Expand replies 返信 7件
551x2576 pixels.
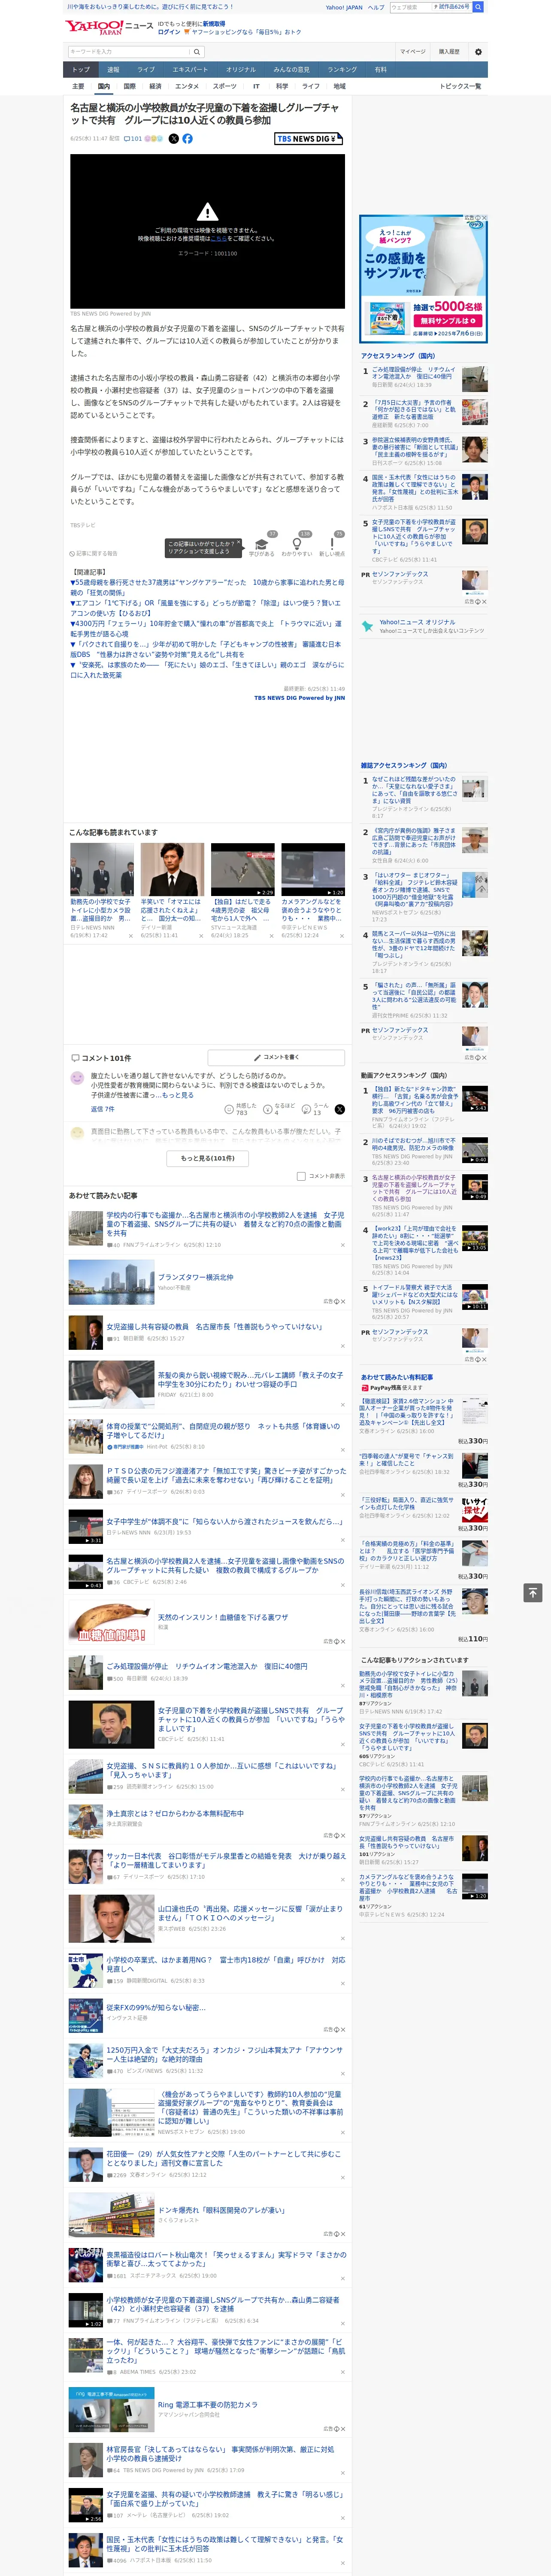pos(103,1109)
